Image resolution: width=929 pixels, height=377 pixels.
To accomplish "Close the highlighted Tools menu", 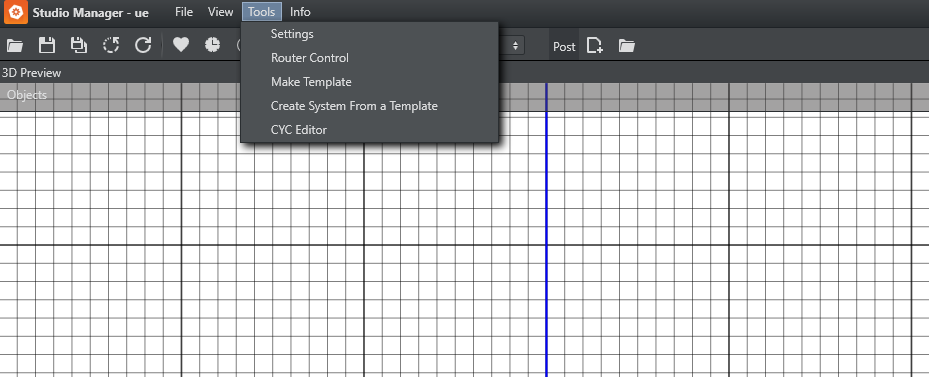I will (x=262, y=12).
